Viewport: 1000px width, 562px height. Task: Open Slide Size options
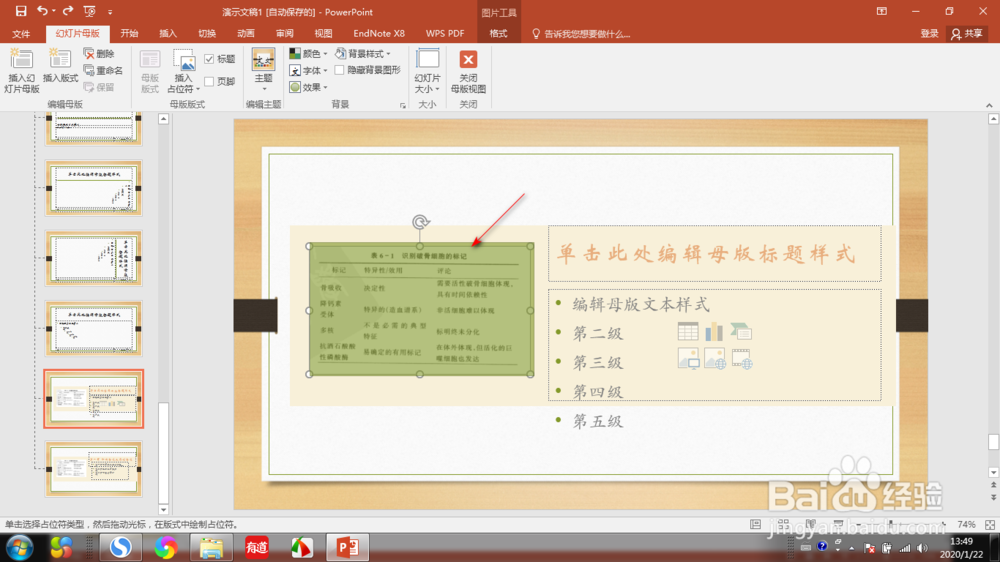coord(427,71)
